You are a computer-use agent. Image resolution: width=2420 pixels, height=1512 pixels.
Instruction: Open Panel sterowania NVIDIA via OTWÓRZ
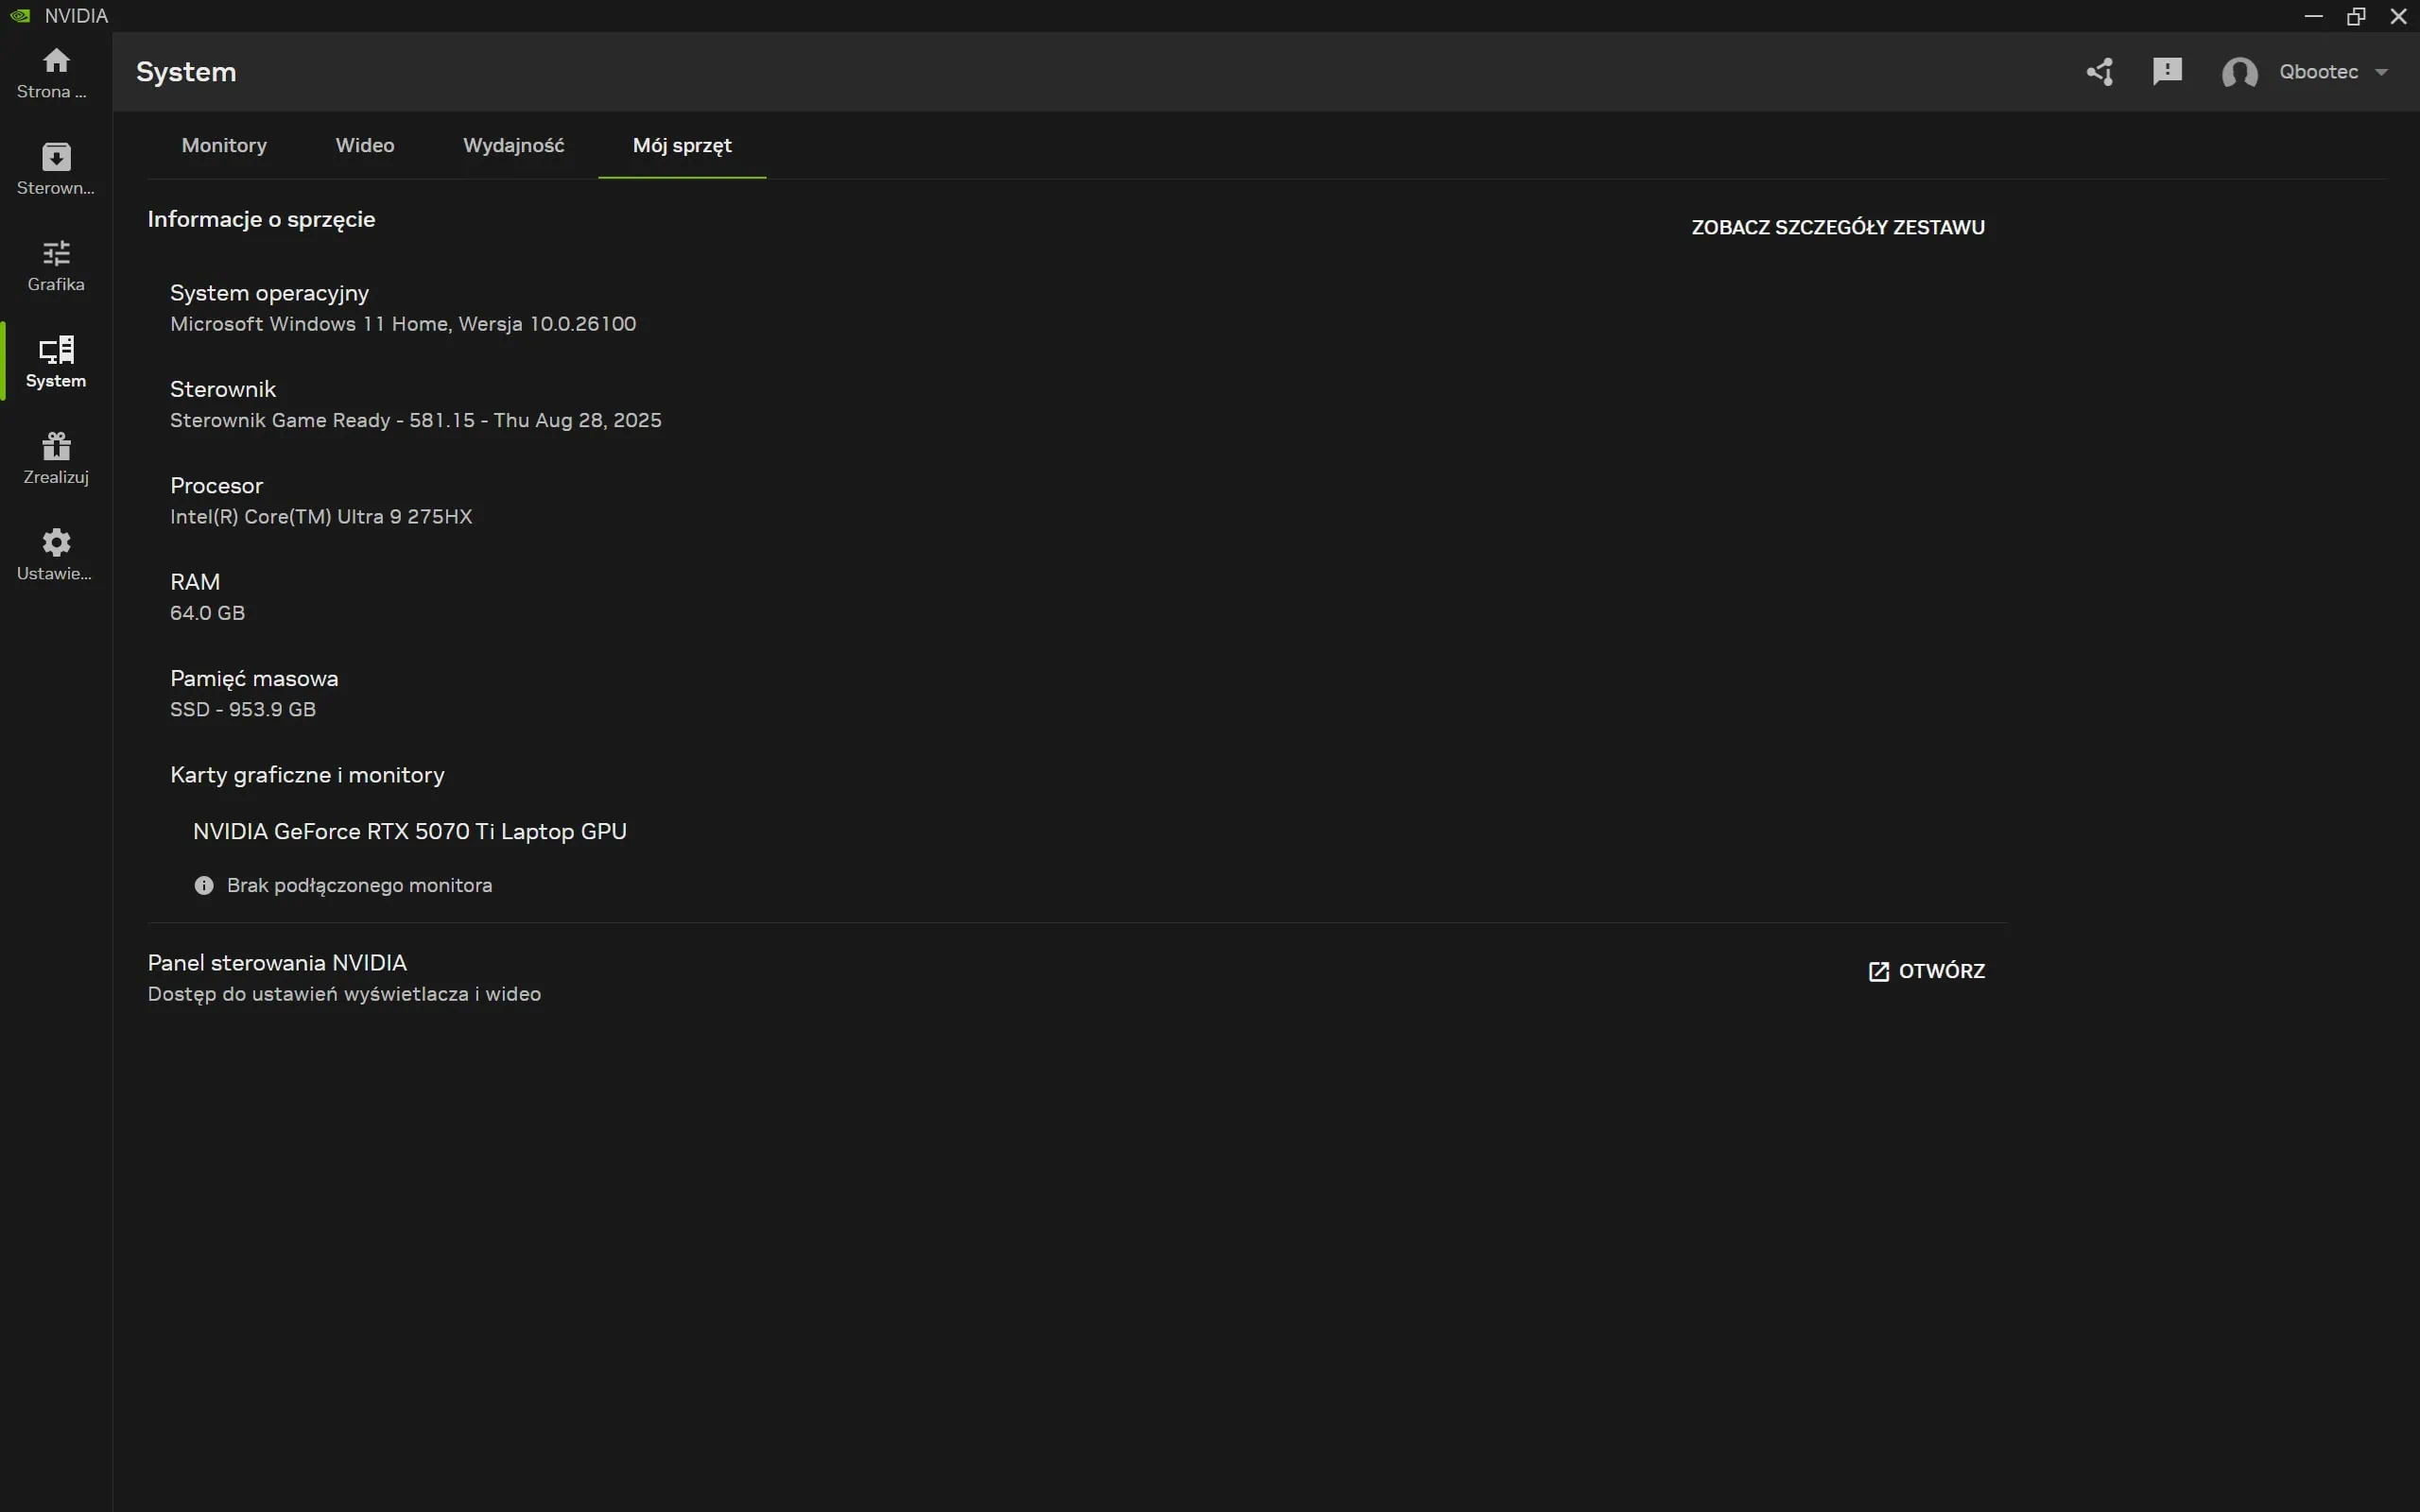(1940, 970)
